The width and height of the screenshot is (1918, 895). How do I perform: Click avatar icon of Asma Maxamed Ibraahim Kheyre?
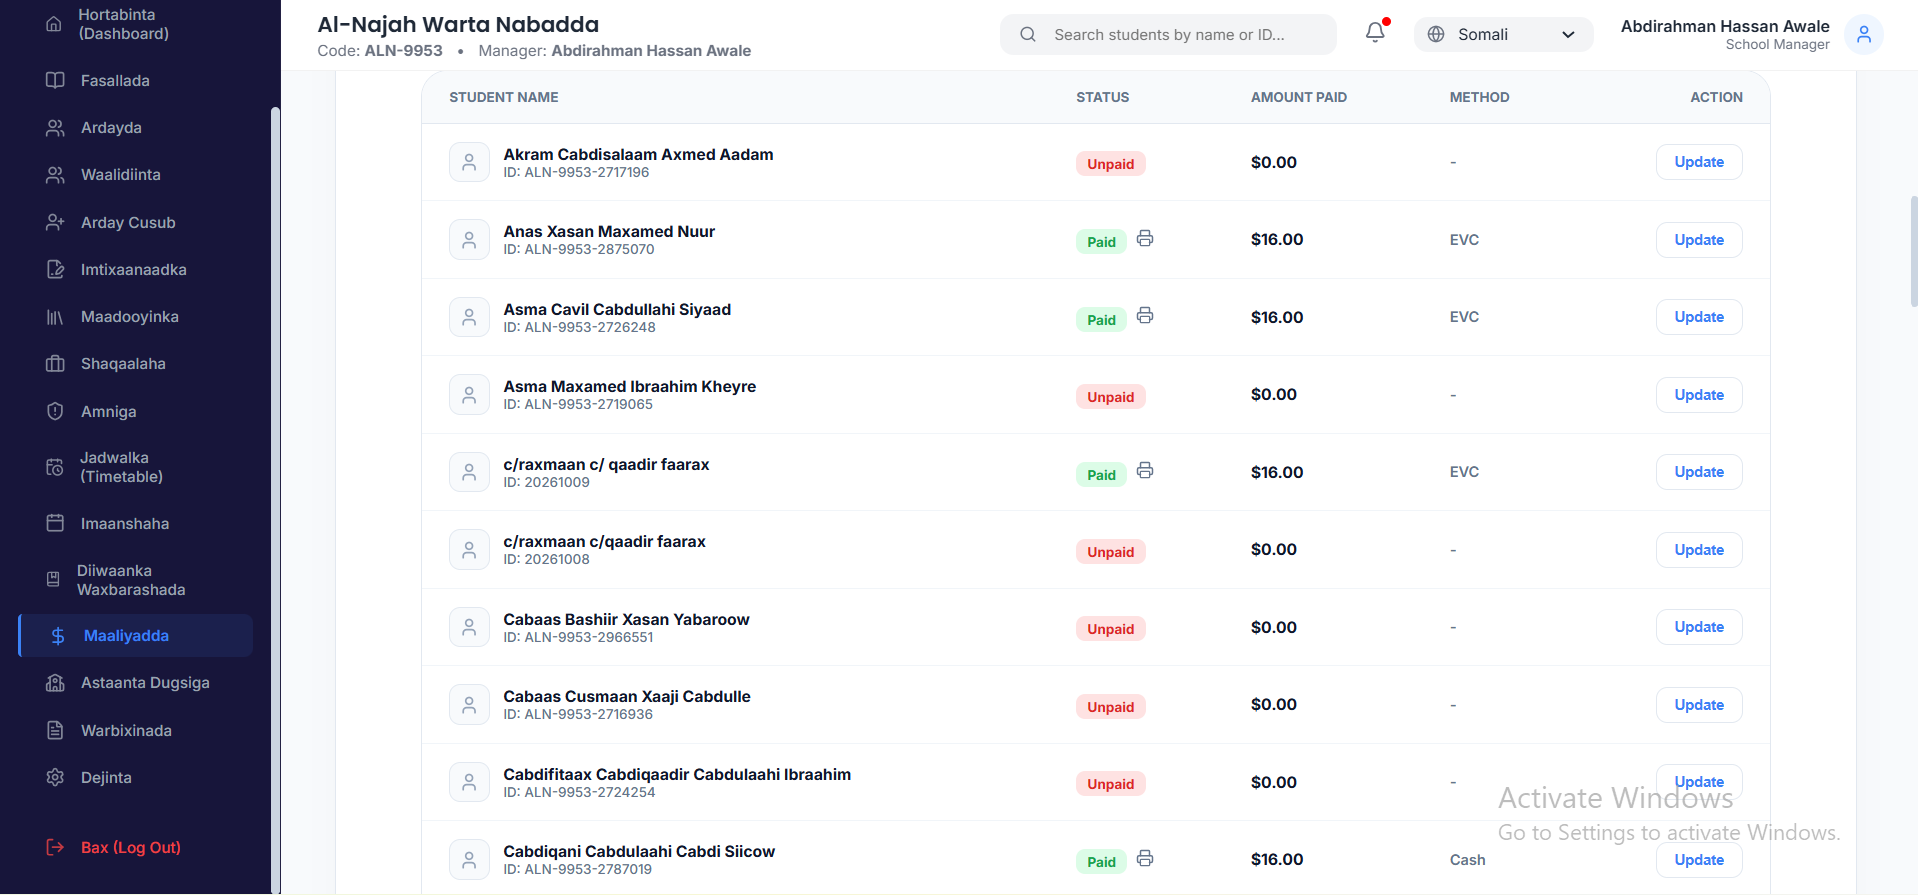point(469,395)
